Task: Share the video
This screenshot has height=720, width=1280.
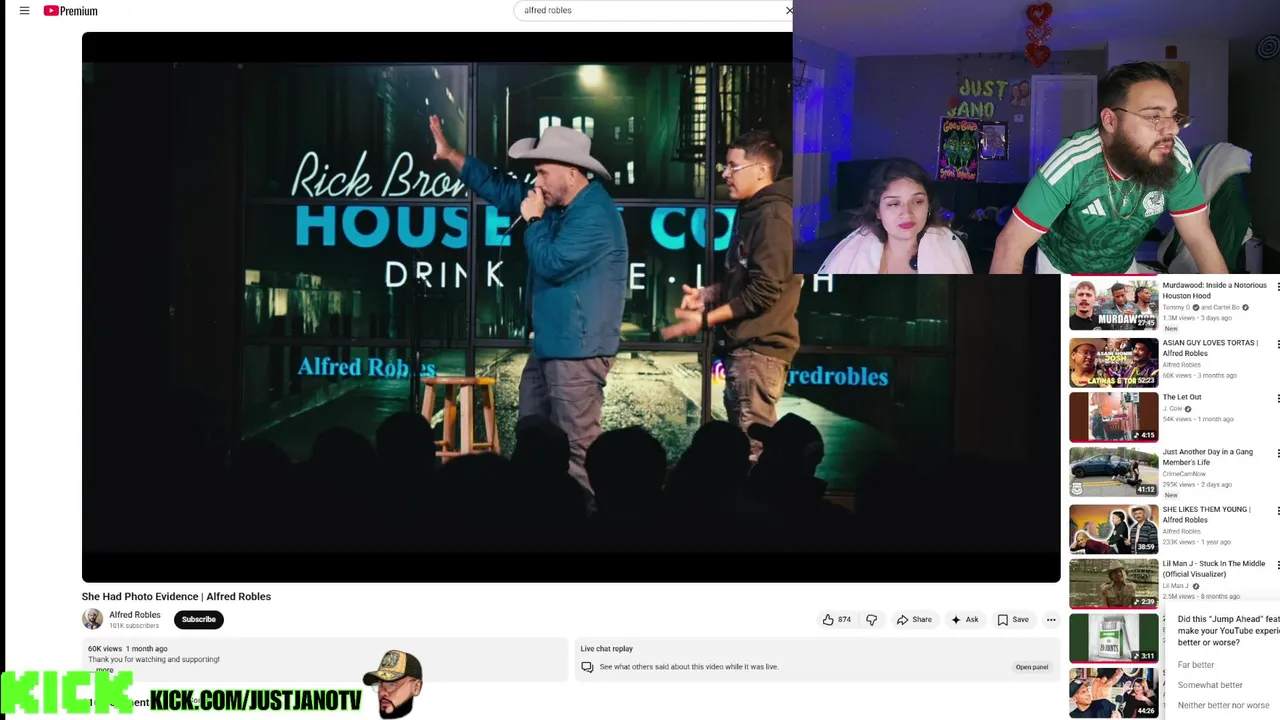Action: (914, 620)
